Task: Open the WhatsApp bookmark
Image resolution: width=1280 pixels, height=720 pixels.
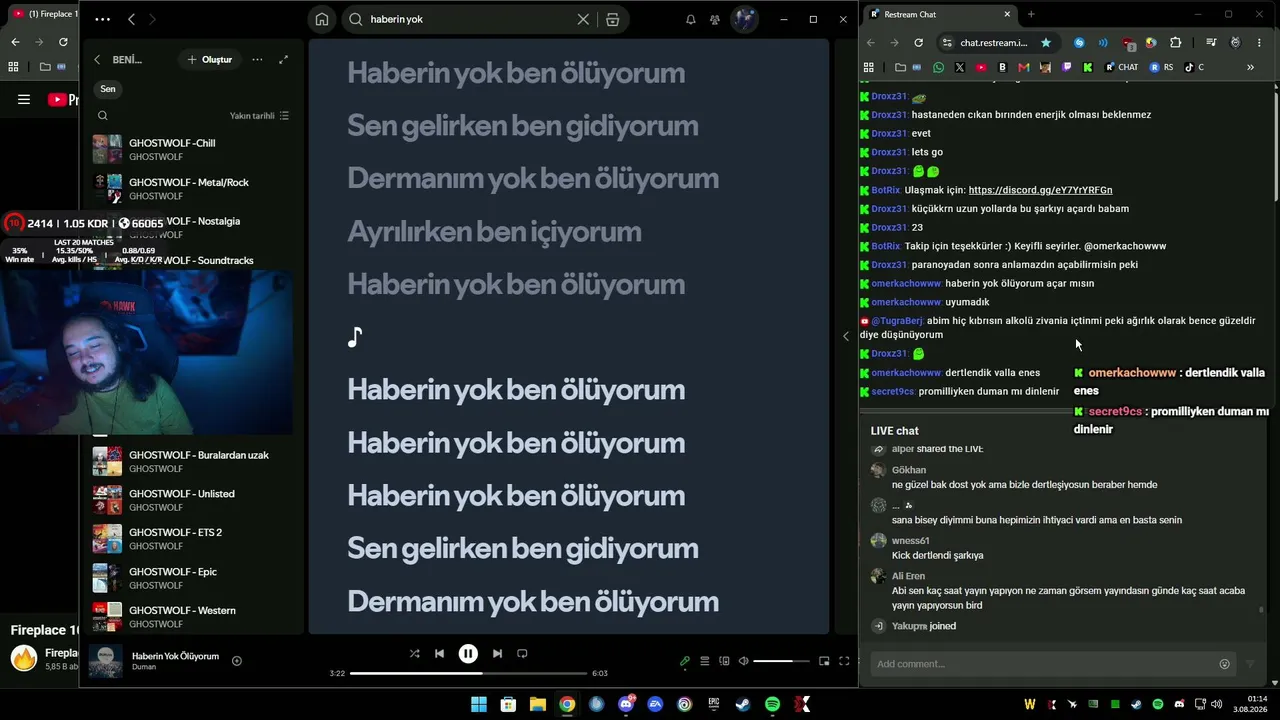Action: tap(938, 67)
